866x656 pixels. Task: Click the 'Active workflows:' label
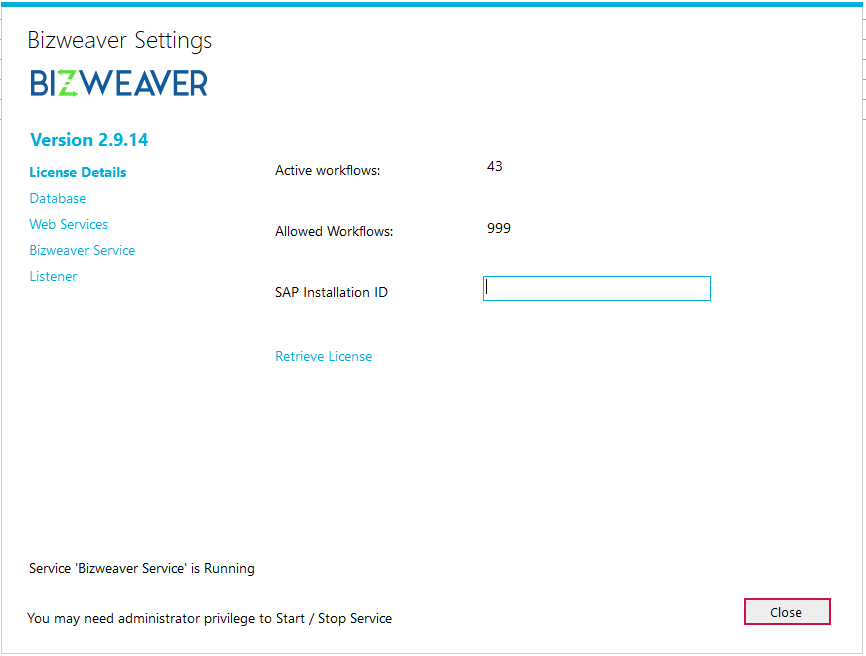[328, 171]
